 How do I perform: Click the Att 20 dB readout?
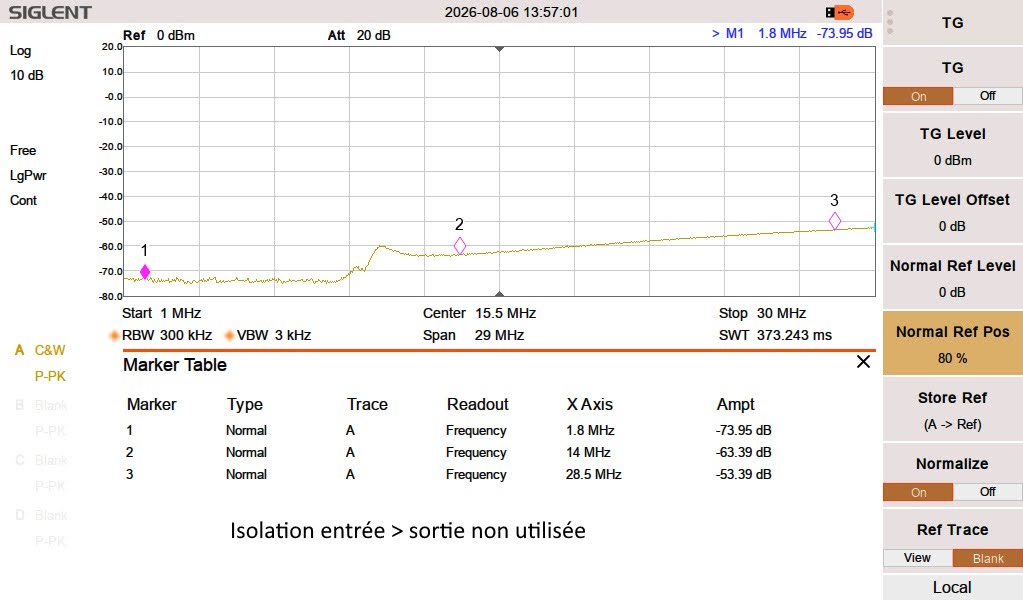(x=359, y=35)
